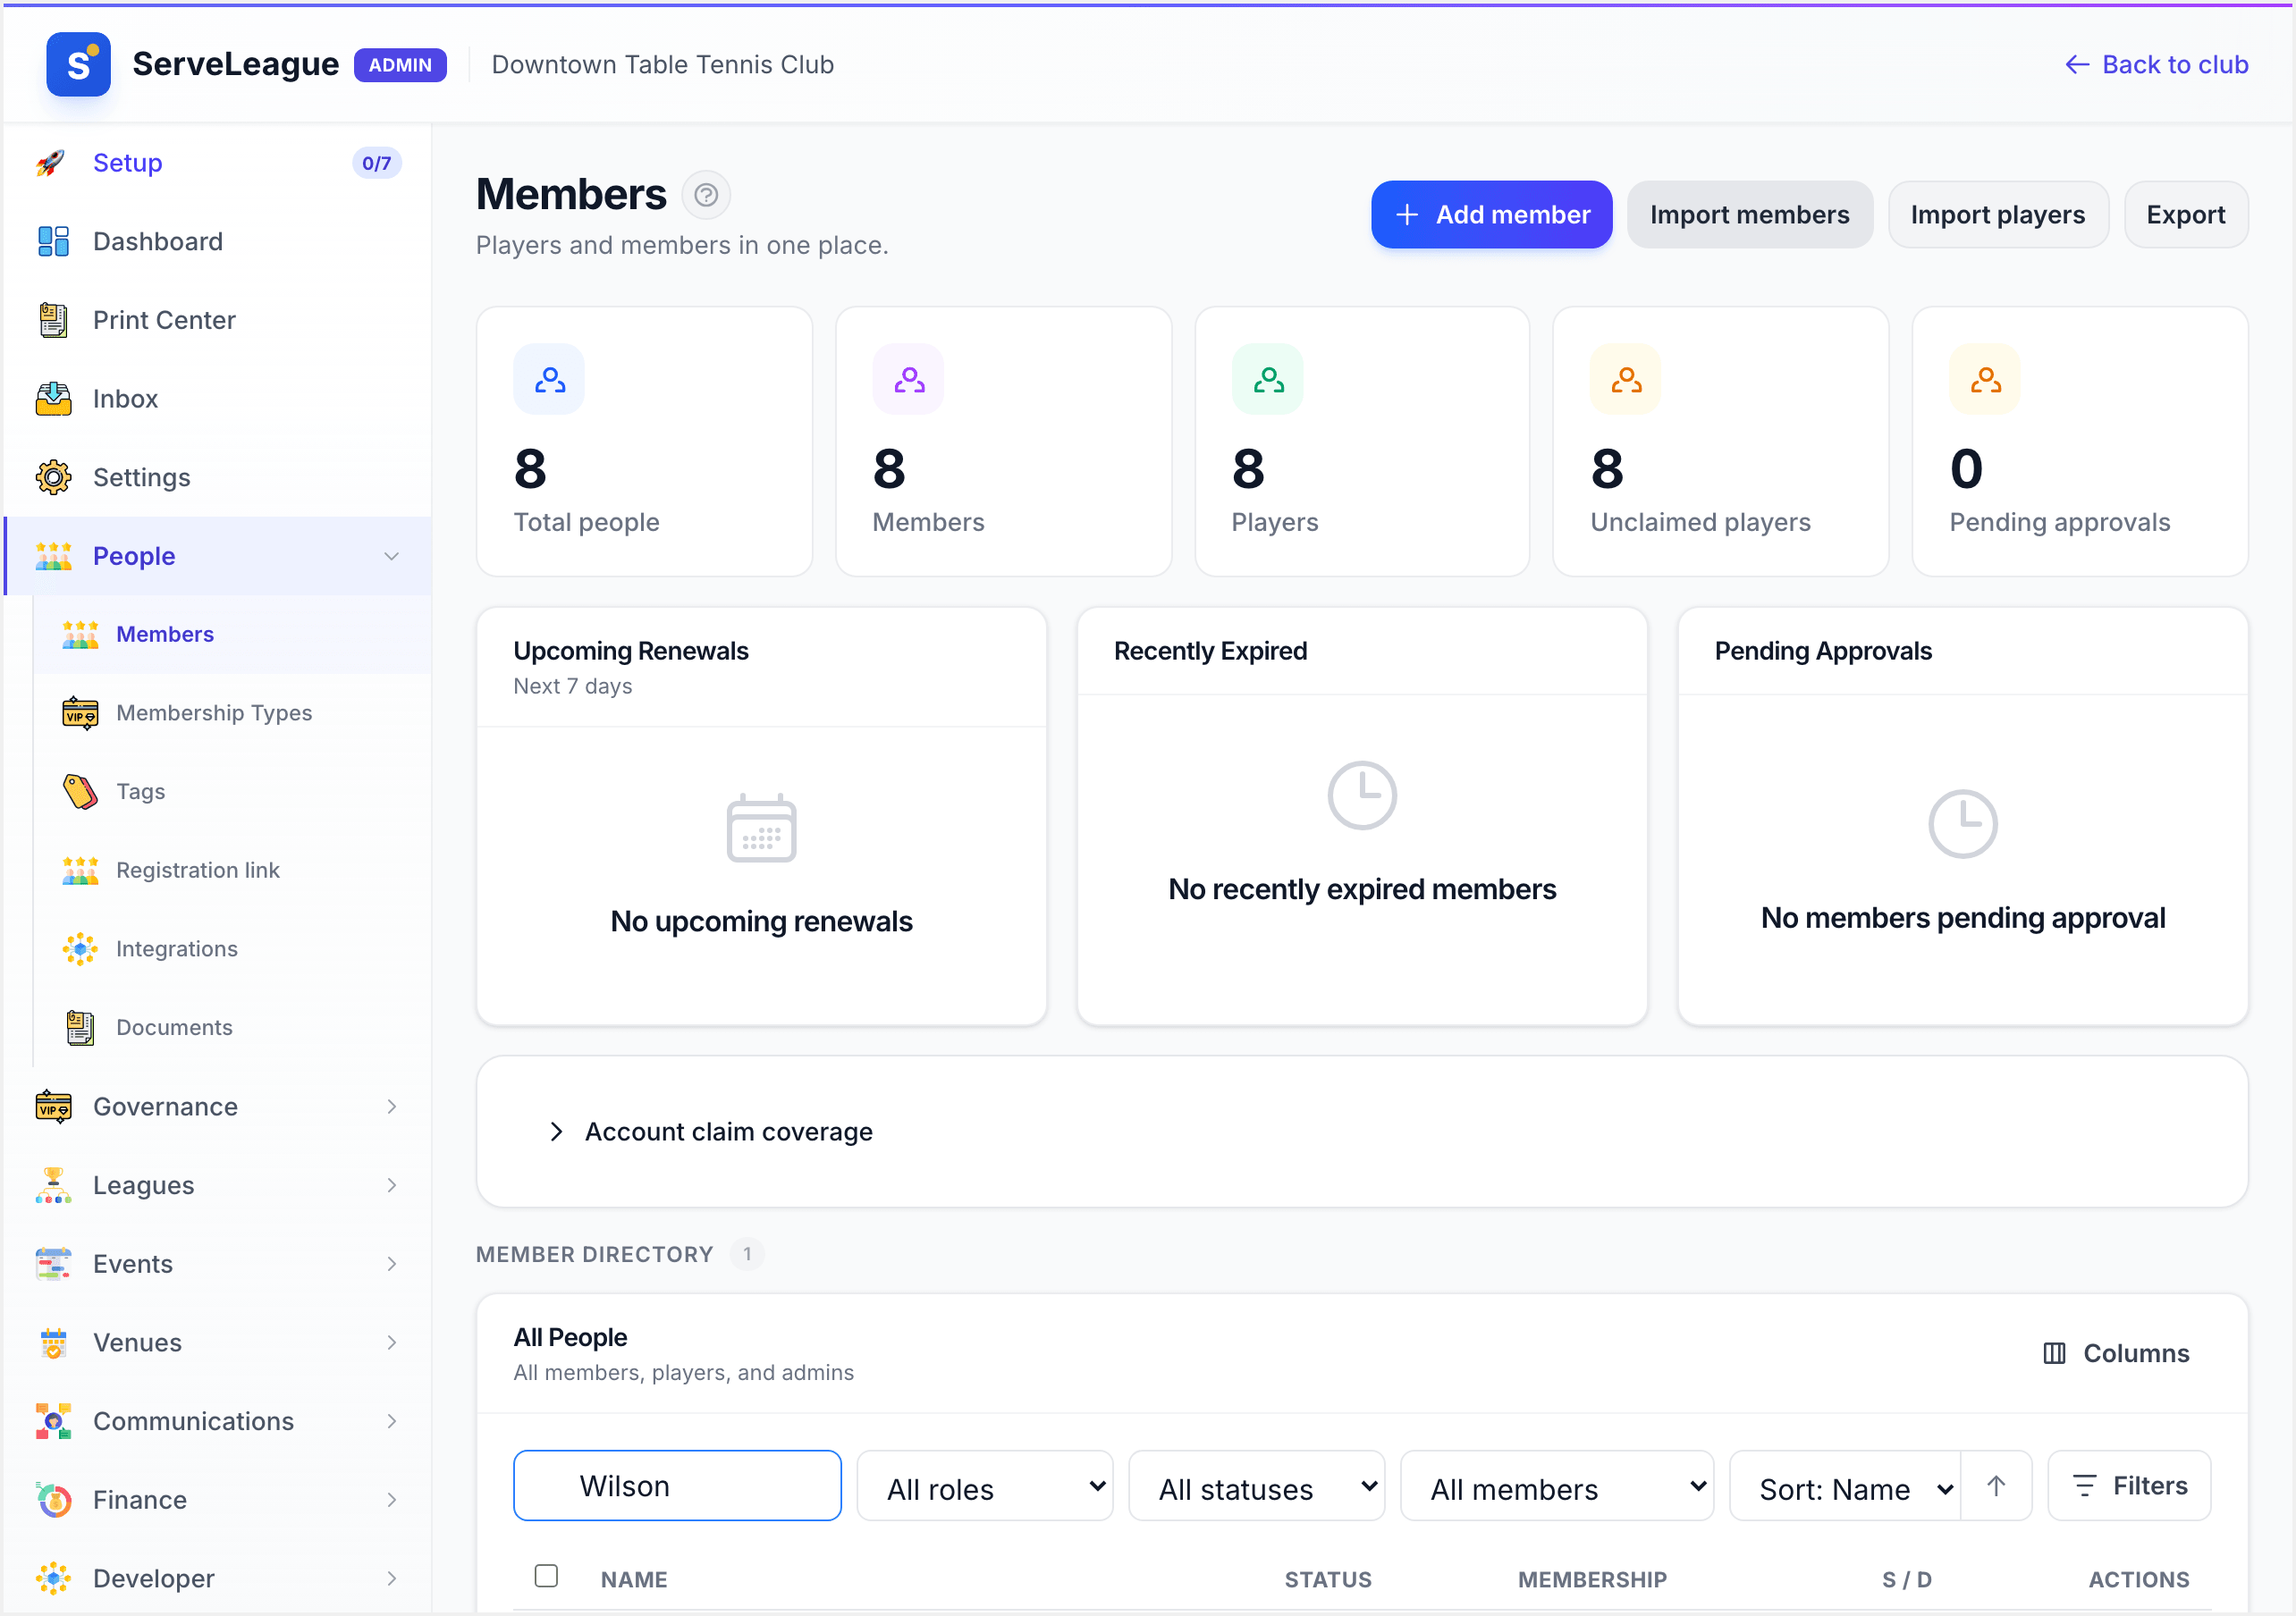Viewport: 2296px width, 1616px height.
Task: Click the Add member button
Action: coord(1491,215)
